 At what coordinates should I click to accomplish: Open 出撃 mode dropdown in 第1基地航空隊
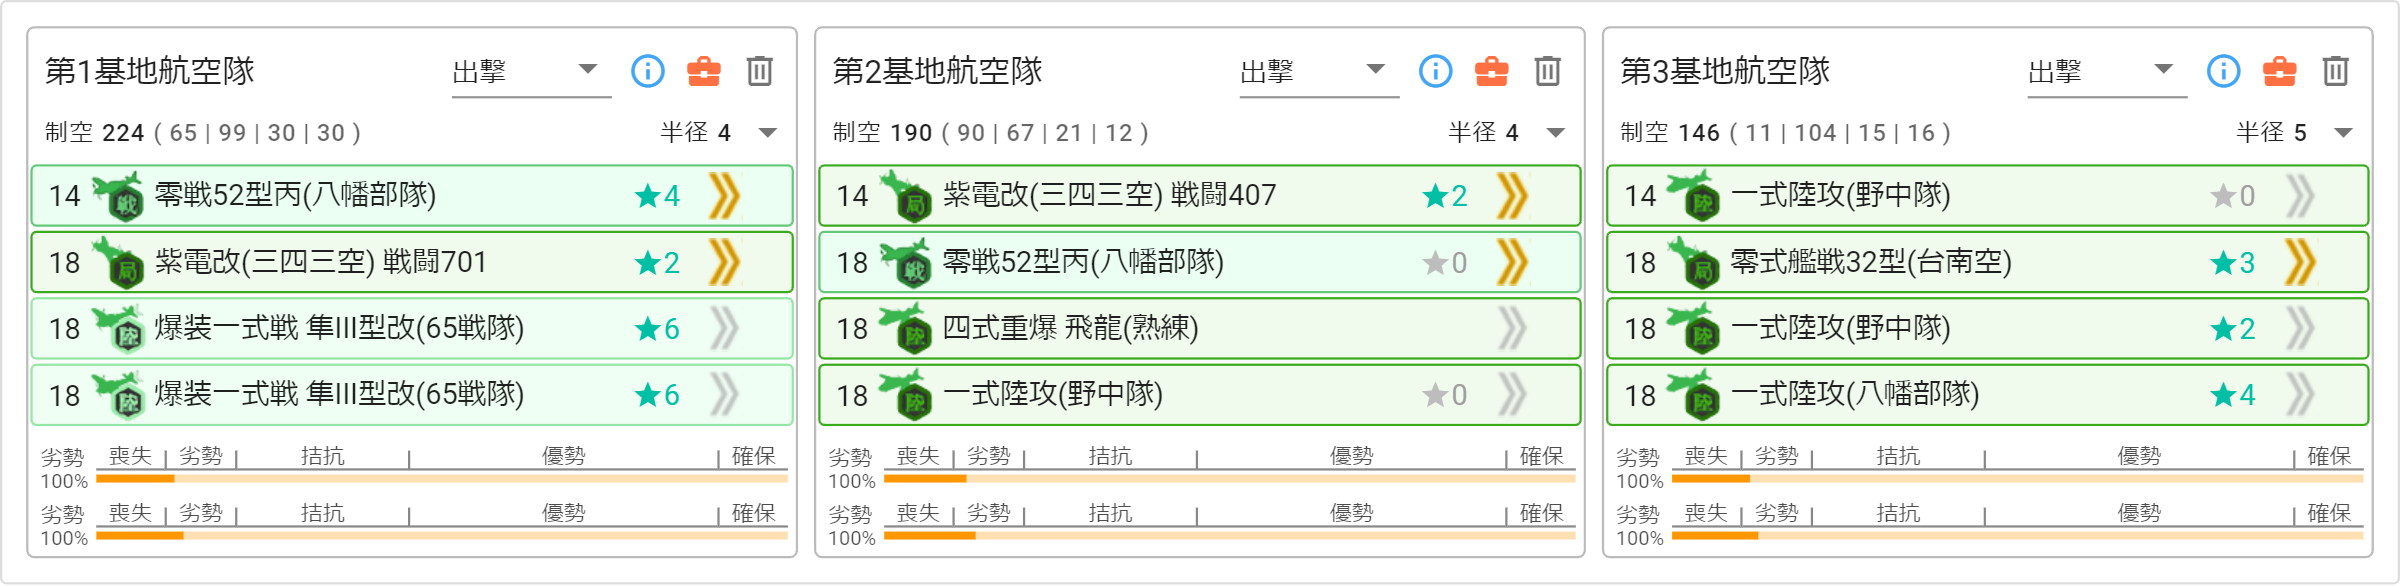(x=531, y=72)
